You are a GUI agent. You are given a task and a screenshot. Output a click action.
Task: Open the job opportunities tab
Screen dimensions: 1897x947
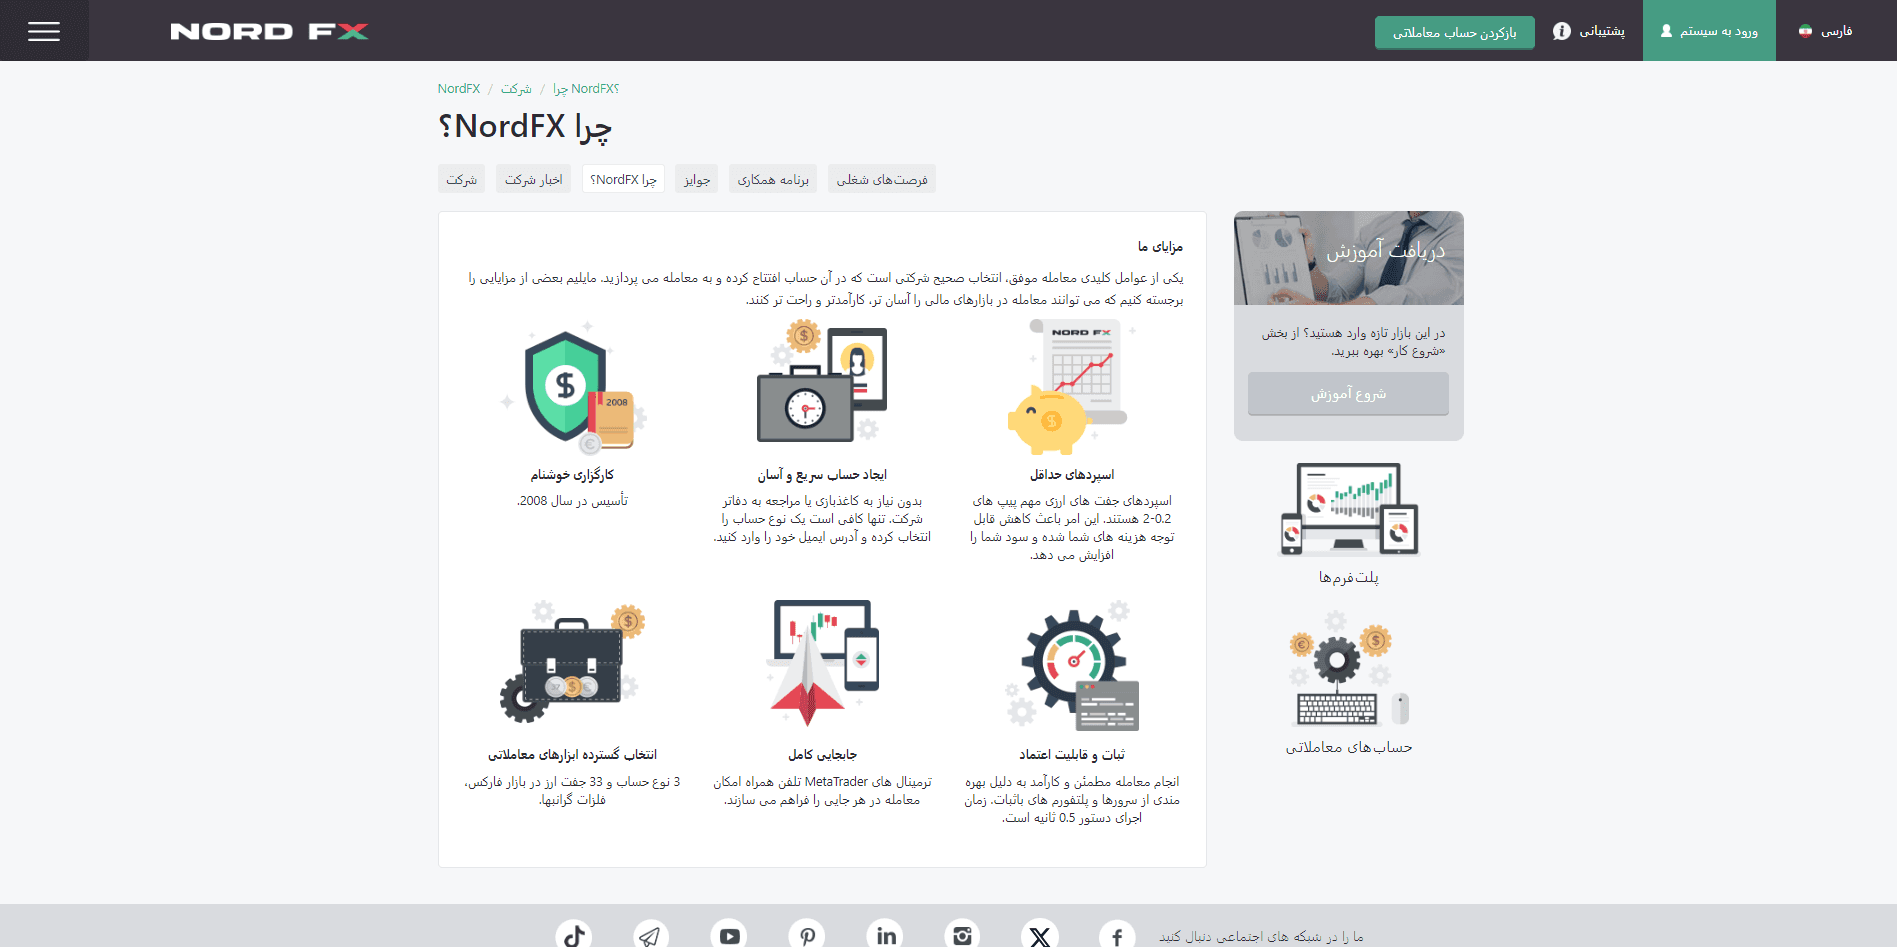tap(882, 179)
